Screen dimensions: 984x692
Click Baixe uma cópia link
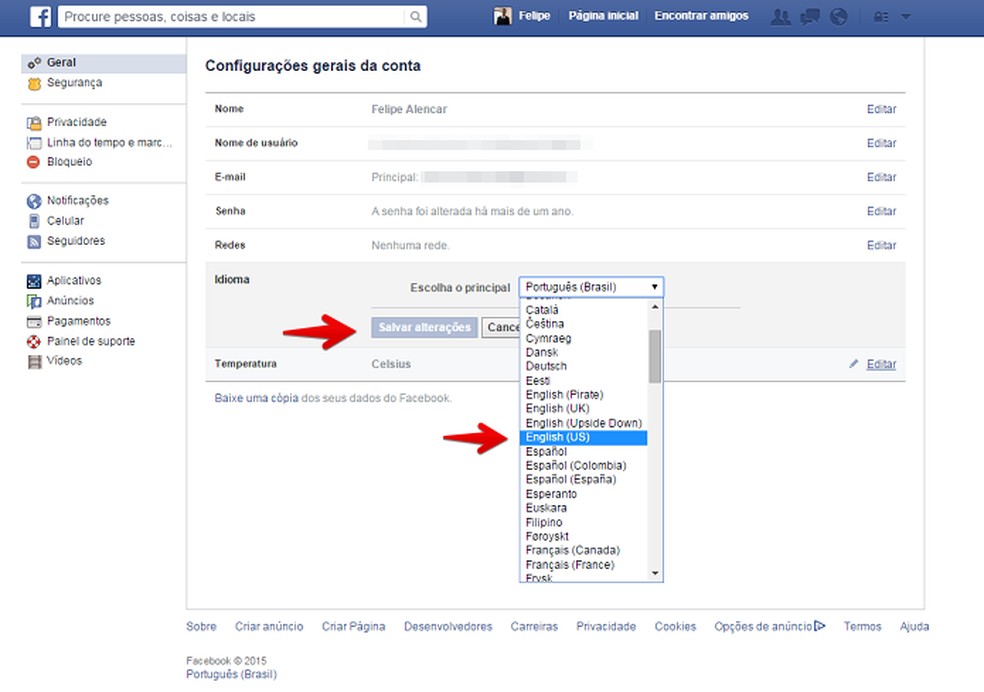(x=256, y=398)
